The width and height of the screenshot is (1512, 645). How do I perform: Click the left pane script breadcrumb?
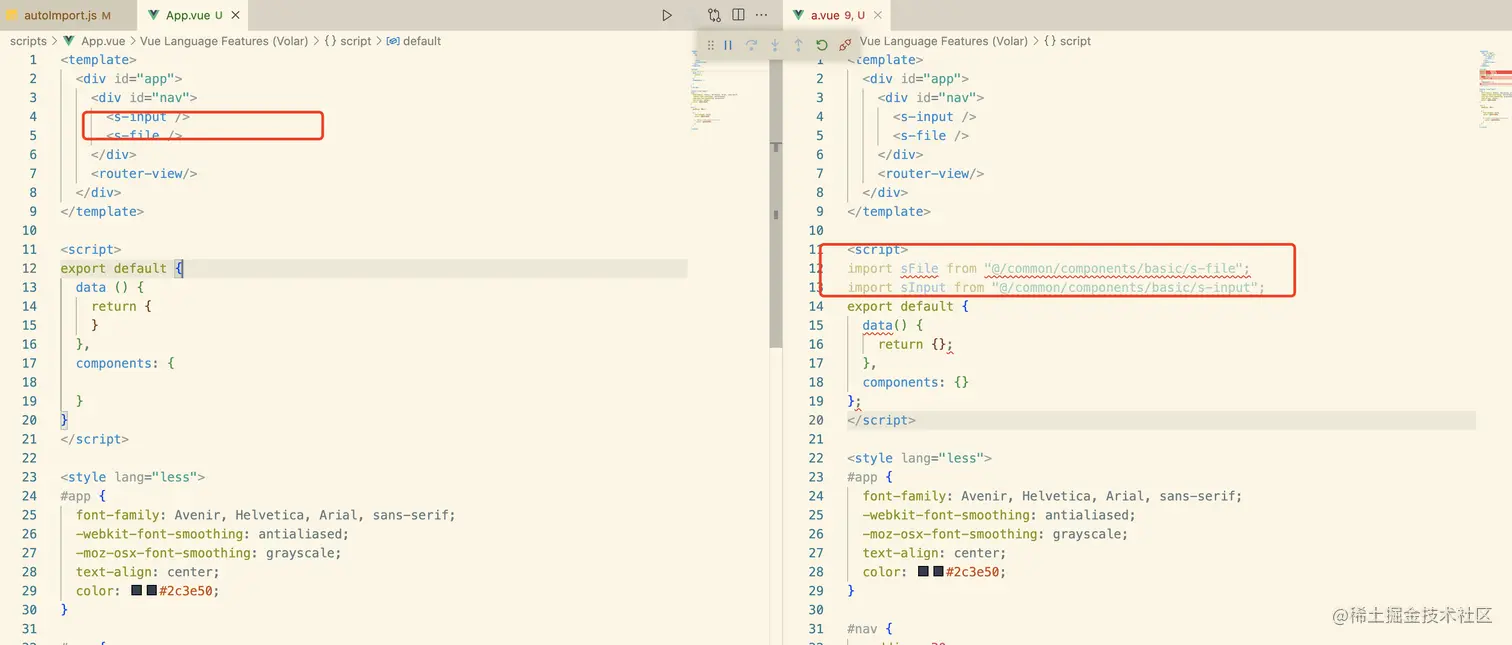coord(348,41)
